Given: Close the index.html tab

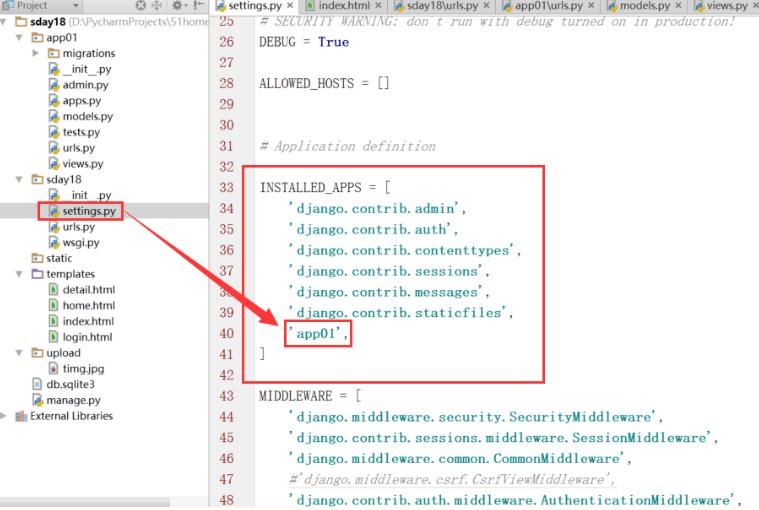Looking at the screenshot, I should click(x=378, y=5).
